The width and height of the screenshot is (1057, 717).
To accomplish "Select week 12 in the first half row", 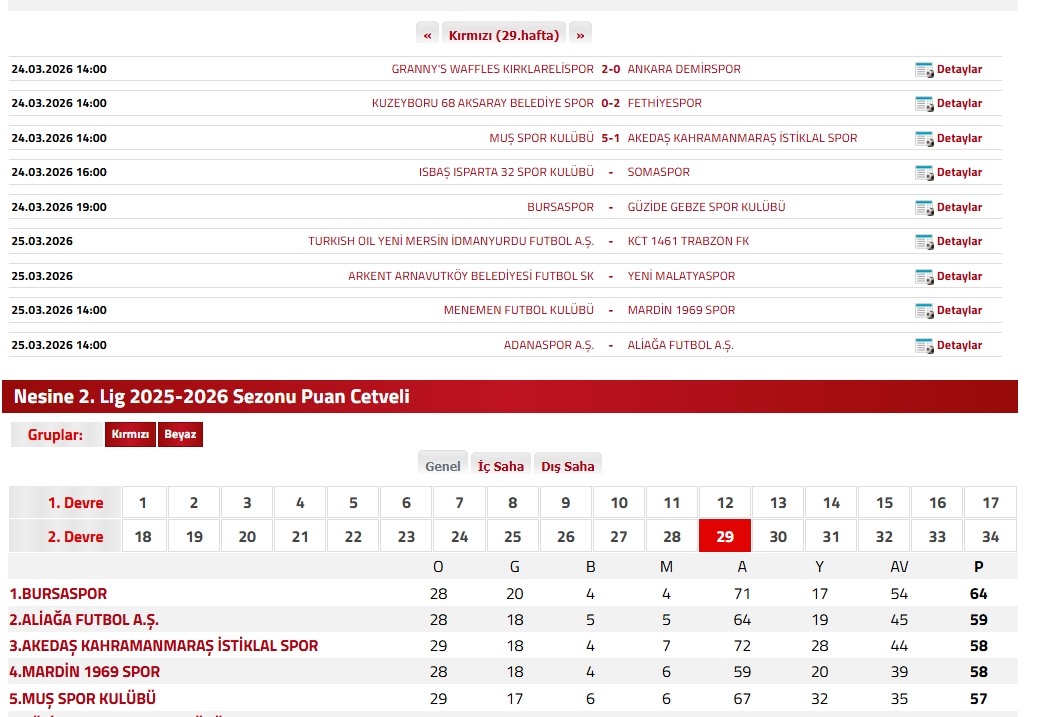I will (725, 503).
